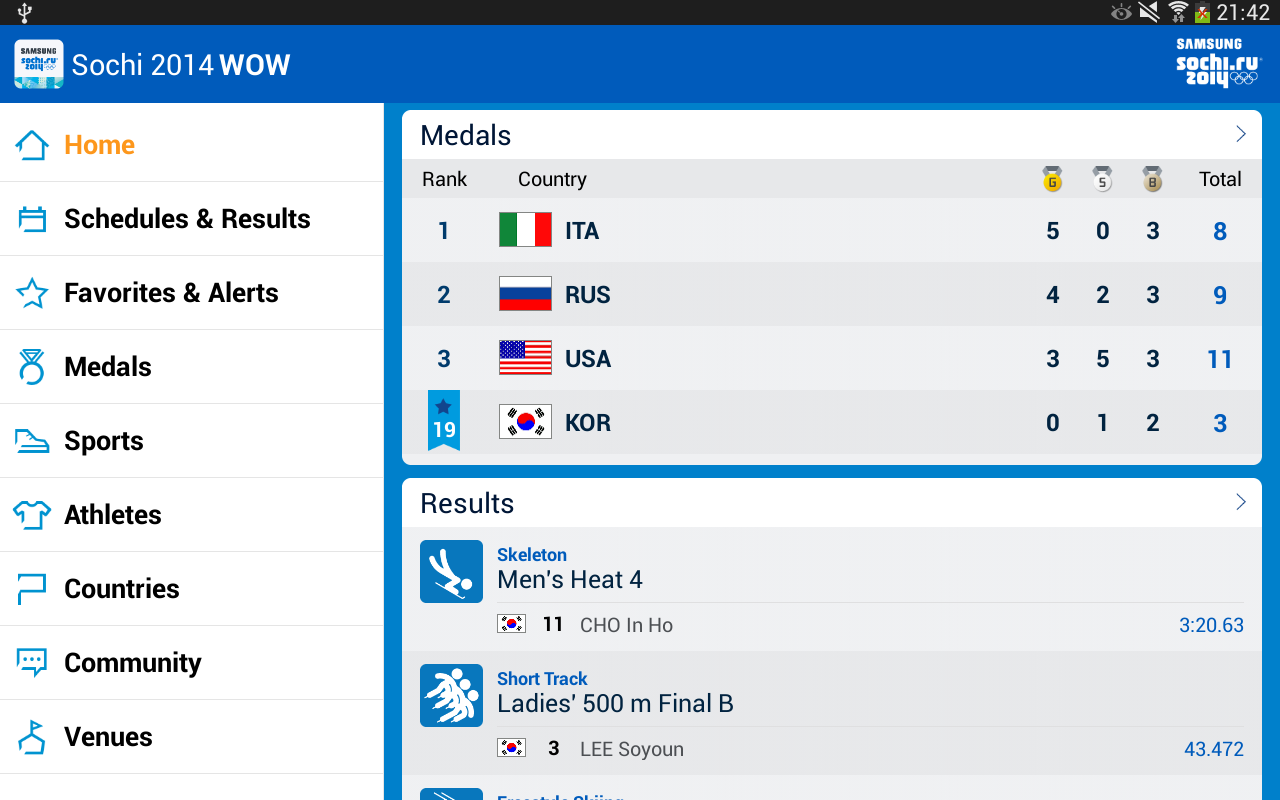This screenshot has height=800, width=1280.
Task: Open the Short Track sport link
Action: coord(542,679)
